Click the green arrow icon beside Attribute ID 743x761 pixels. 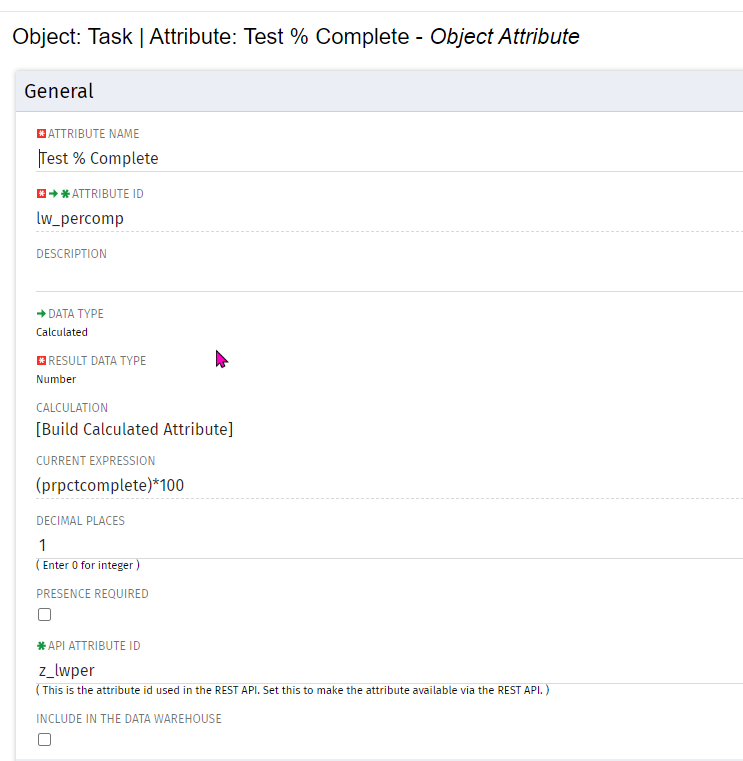pos(53,194)
